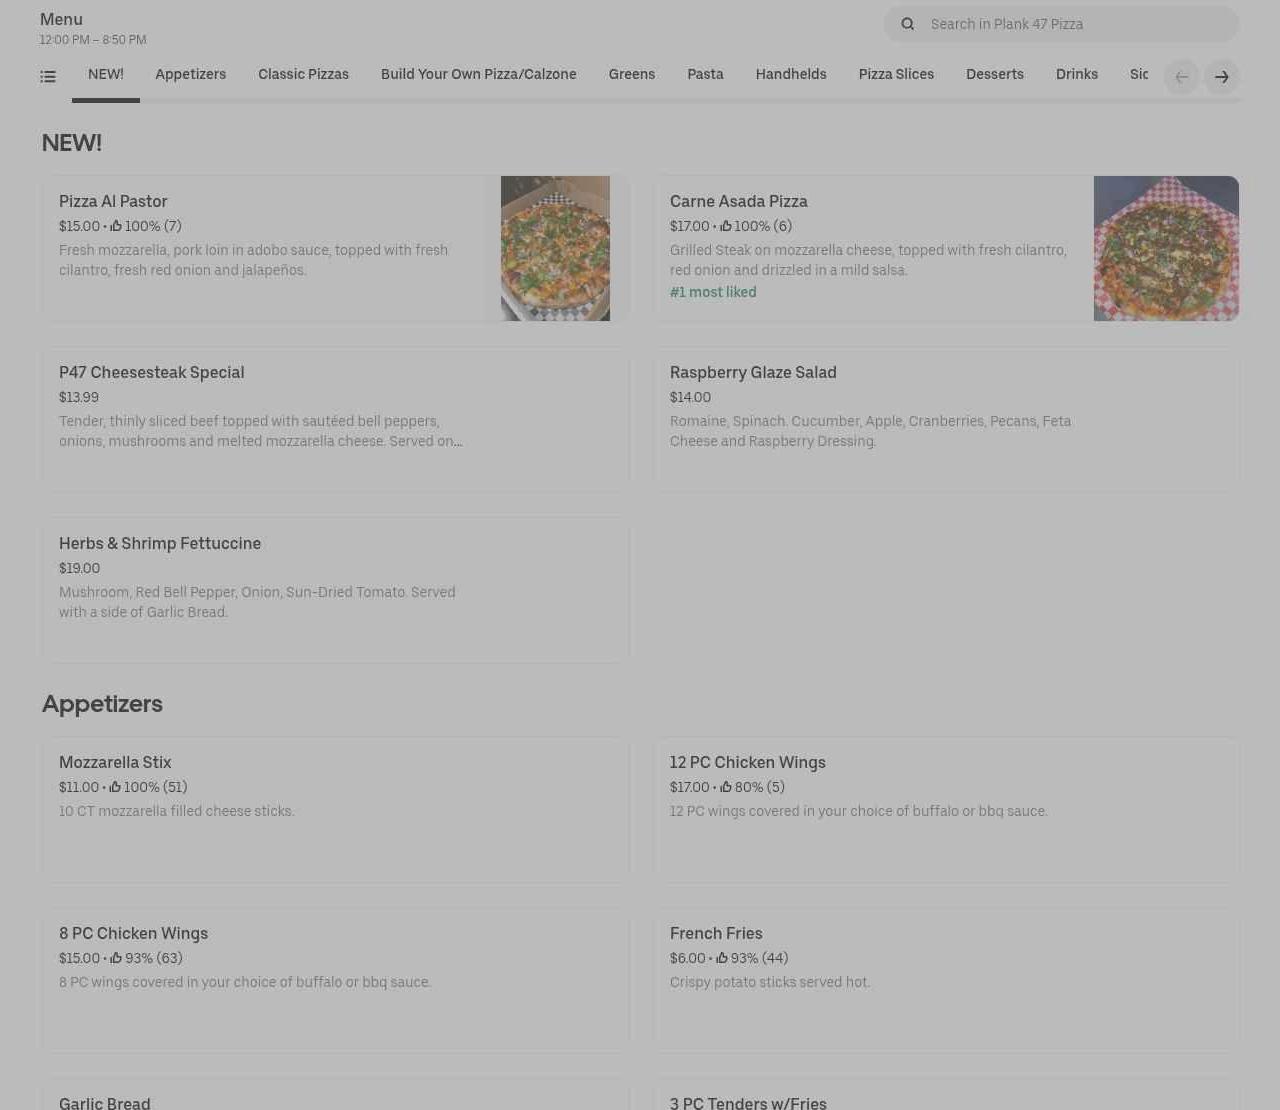Jump to the Pizza Slices tab
Image resolution: width=1280 pixels, height=1110 pixels.
pyautogui.click(x=896, y=75)
